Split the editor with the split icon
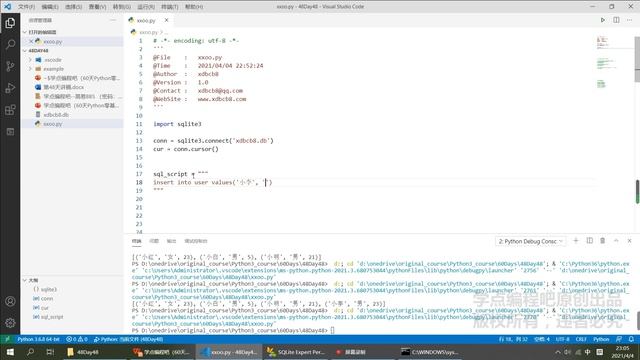Screen dimensions: 640x360 [x=616, y=20]
